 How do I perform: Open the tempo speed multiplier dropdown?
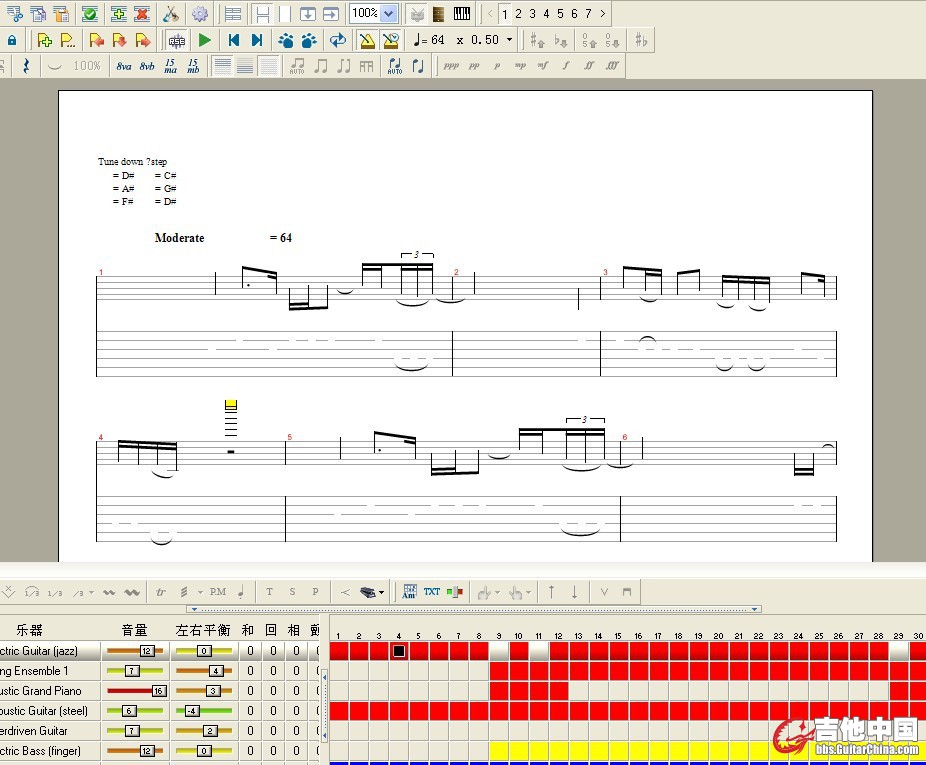click(509, 40)
